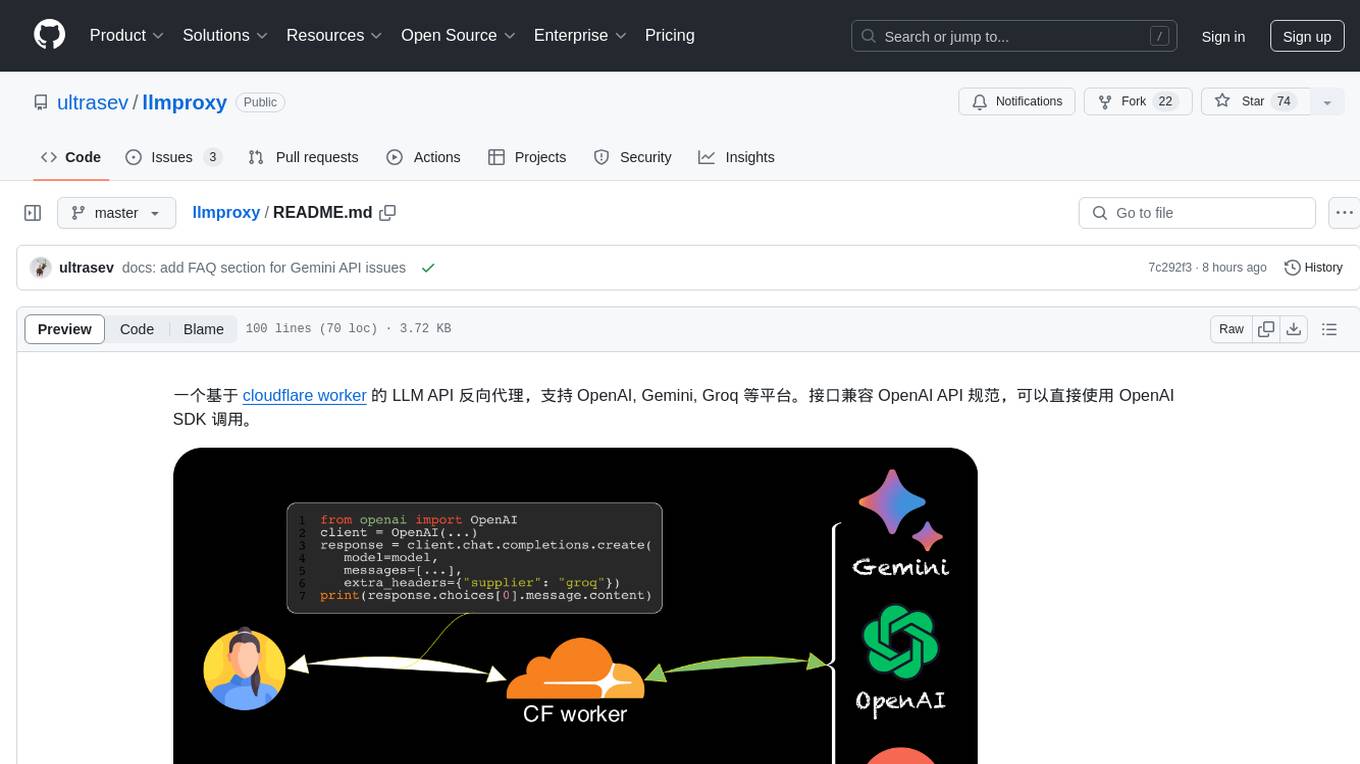
Task: Switch to Preview view mode
Action: pyautogui.click(x=65, y=329)
